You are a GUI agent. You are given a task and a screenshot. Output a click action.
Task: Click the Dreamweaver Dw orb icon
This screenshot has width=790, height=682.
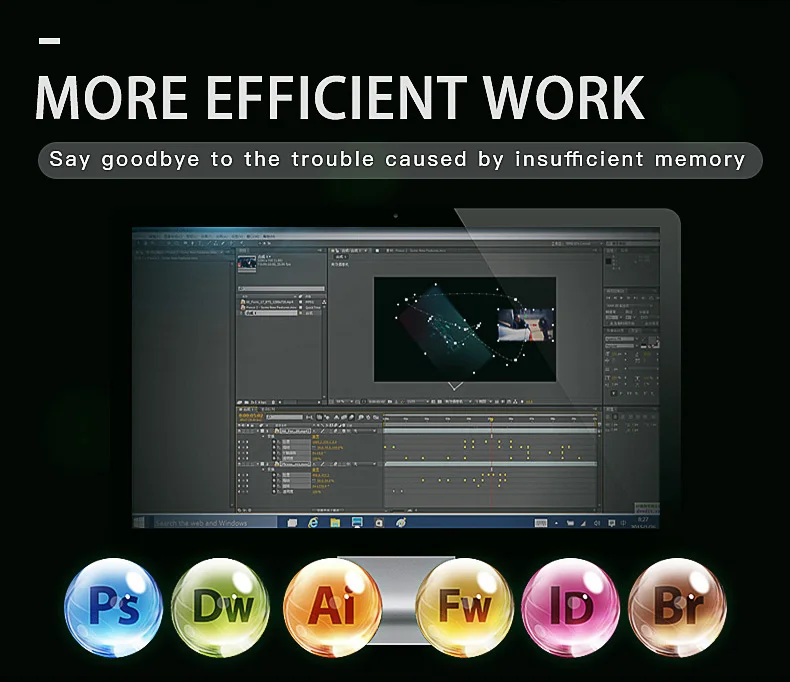[x=221, y=607]
